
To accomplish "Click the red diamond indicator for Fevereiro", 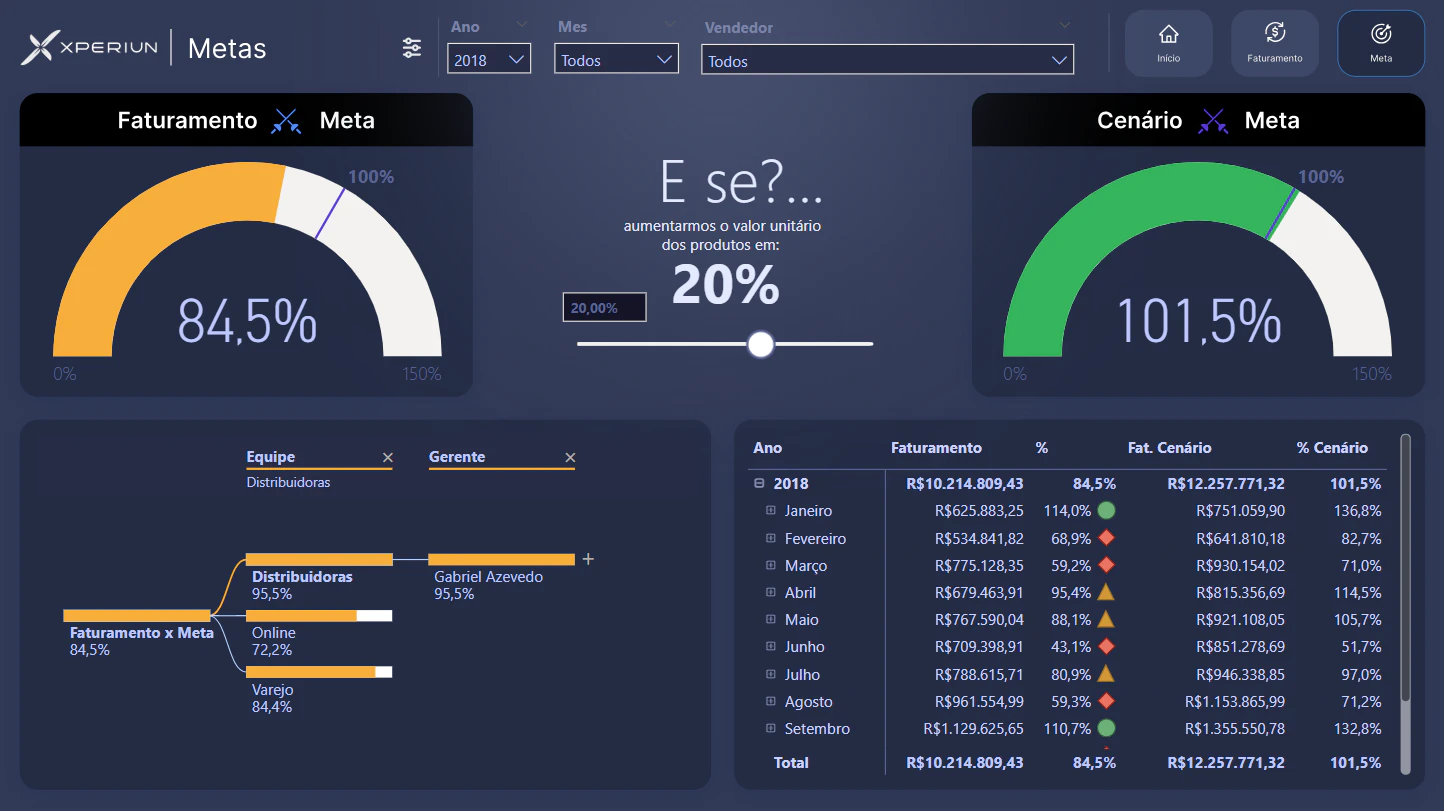I will point(1106,538).
